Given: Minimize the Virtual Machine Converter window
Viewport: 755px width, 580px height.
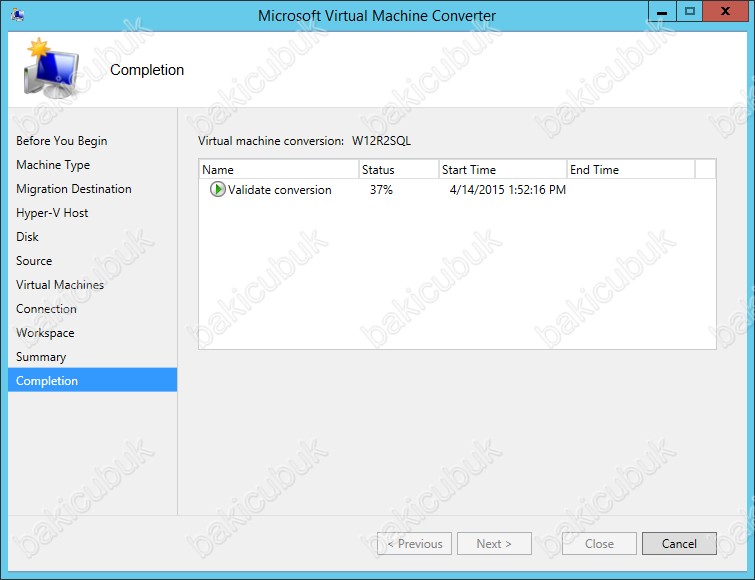Looking at the screenshot, I should [x=663, y=12].
